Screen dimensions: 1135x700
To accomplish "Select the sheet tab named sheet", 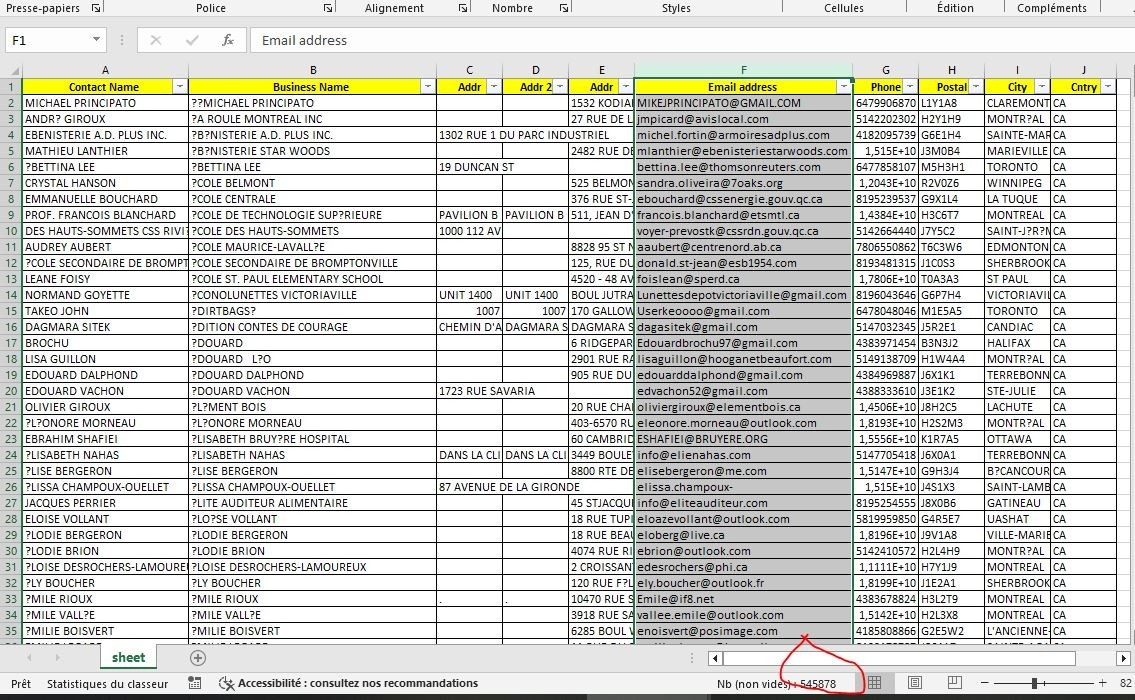I will 128,657.
